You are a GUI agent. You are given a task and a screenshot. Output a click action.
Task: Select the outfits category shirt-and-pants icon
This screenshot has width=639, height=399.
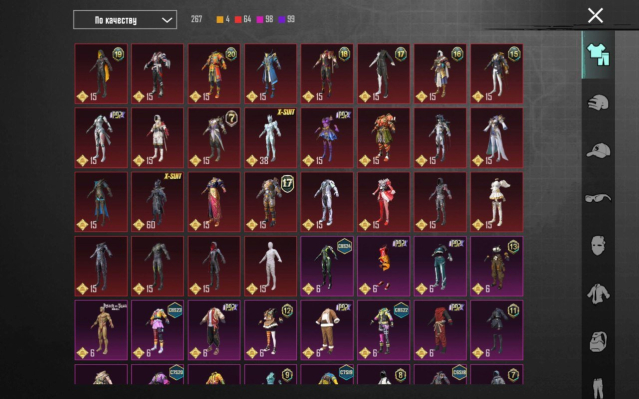(x=597, y=55)
